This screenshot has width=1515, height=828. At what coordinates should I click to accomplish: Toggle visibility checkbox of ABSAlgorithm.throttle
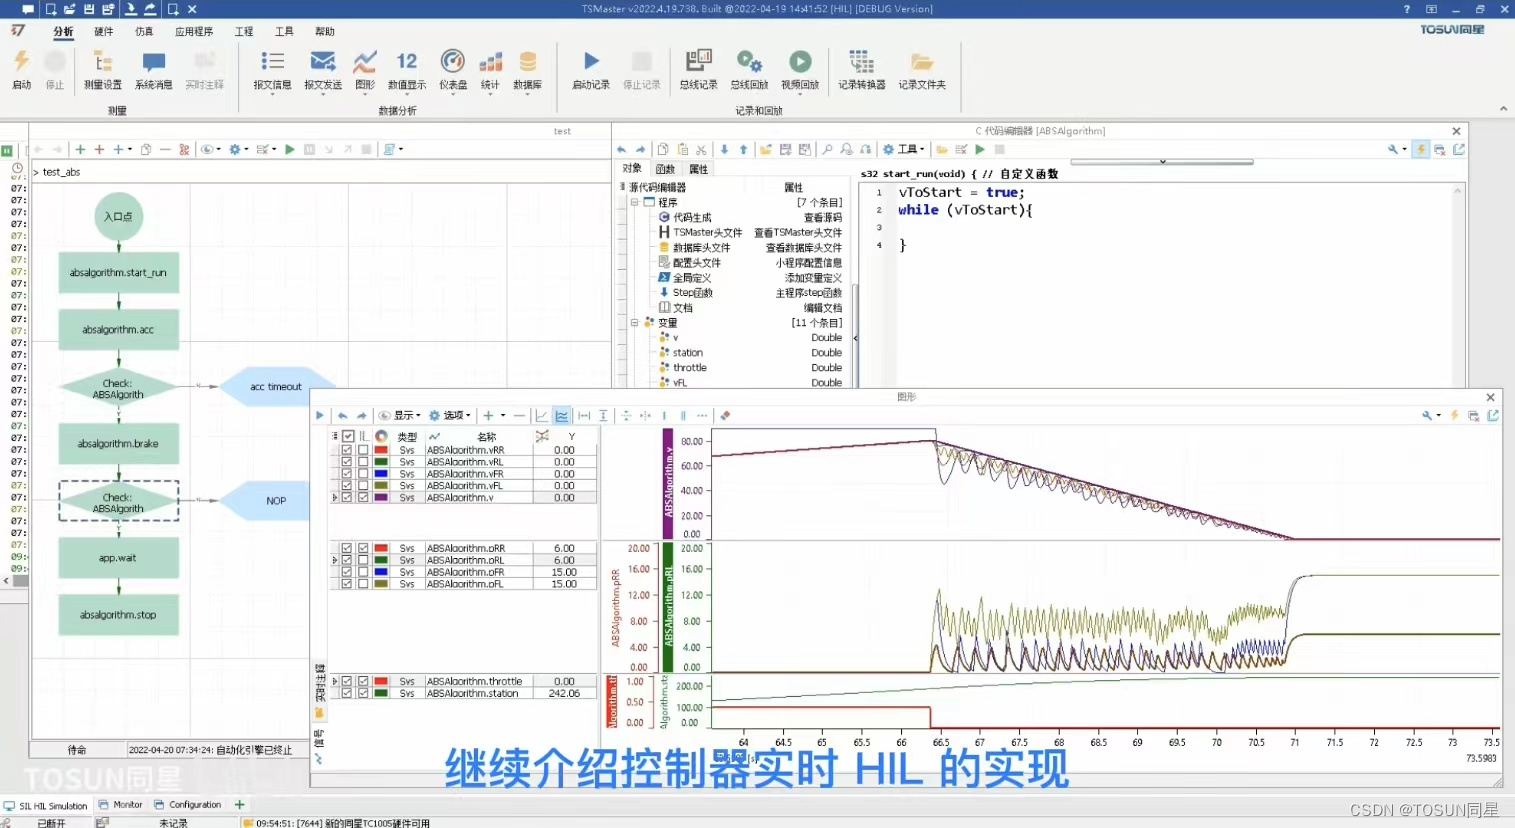point(347,681)
